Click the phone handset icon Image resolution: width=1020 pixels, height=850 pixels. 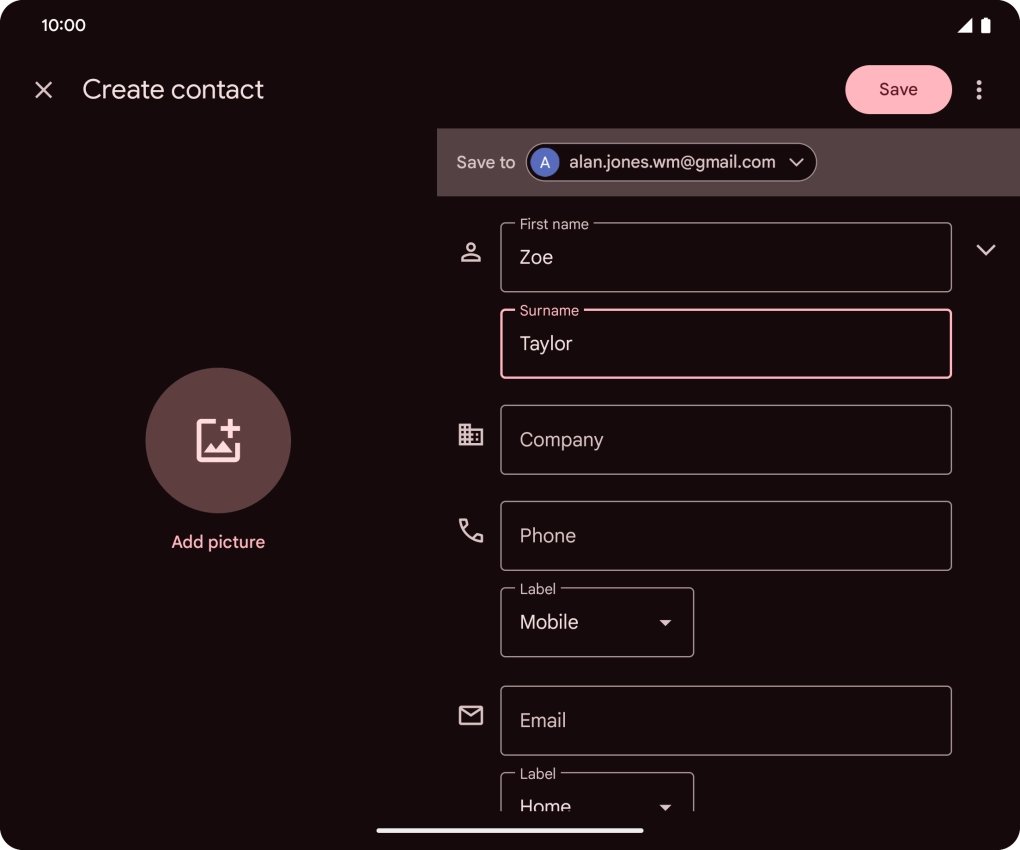coord(471,531)
